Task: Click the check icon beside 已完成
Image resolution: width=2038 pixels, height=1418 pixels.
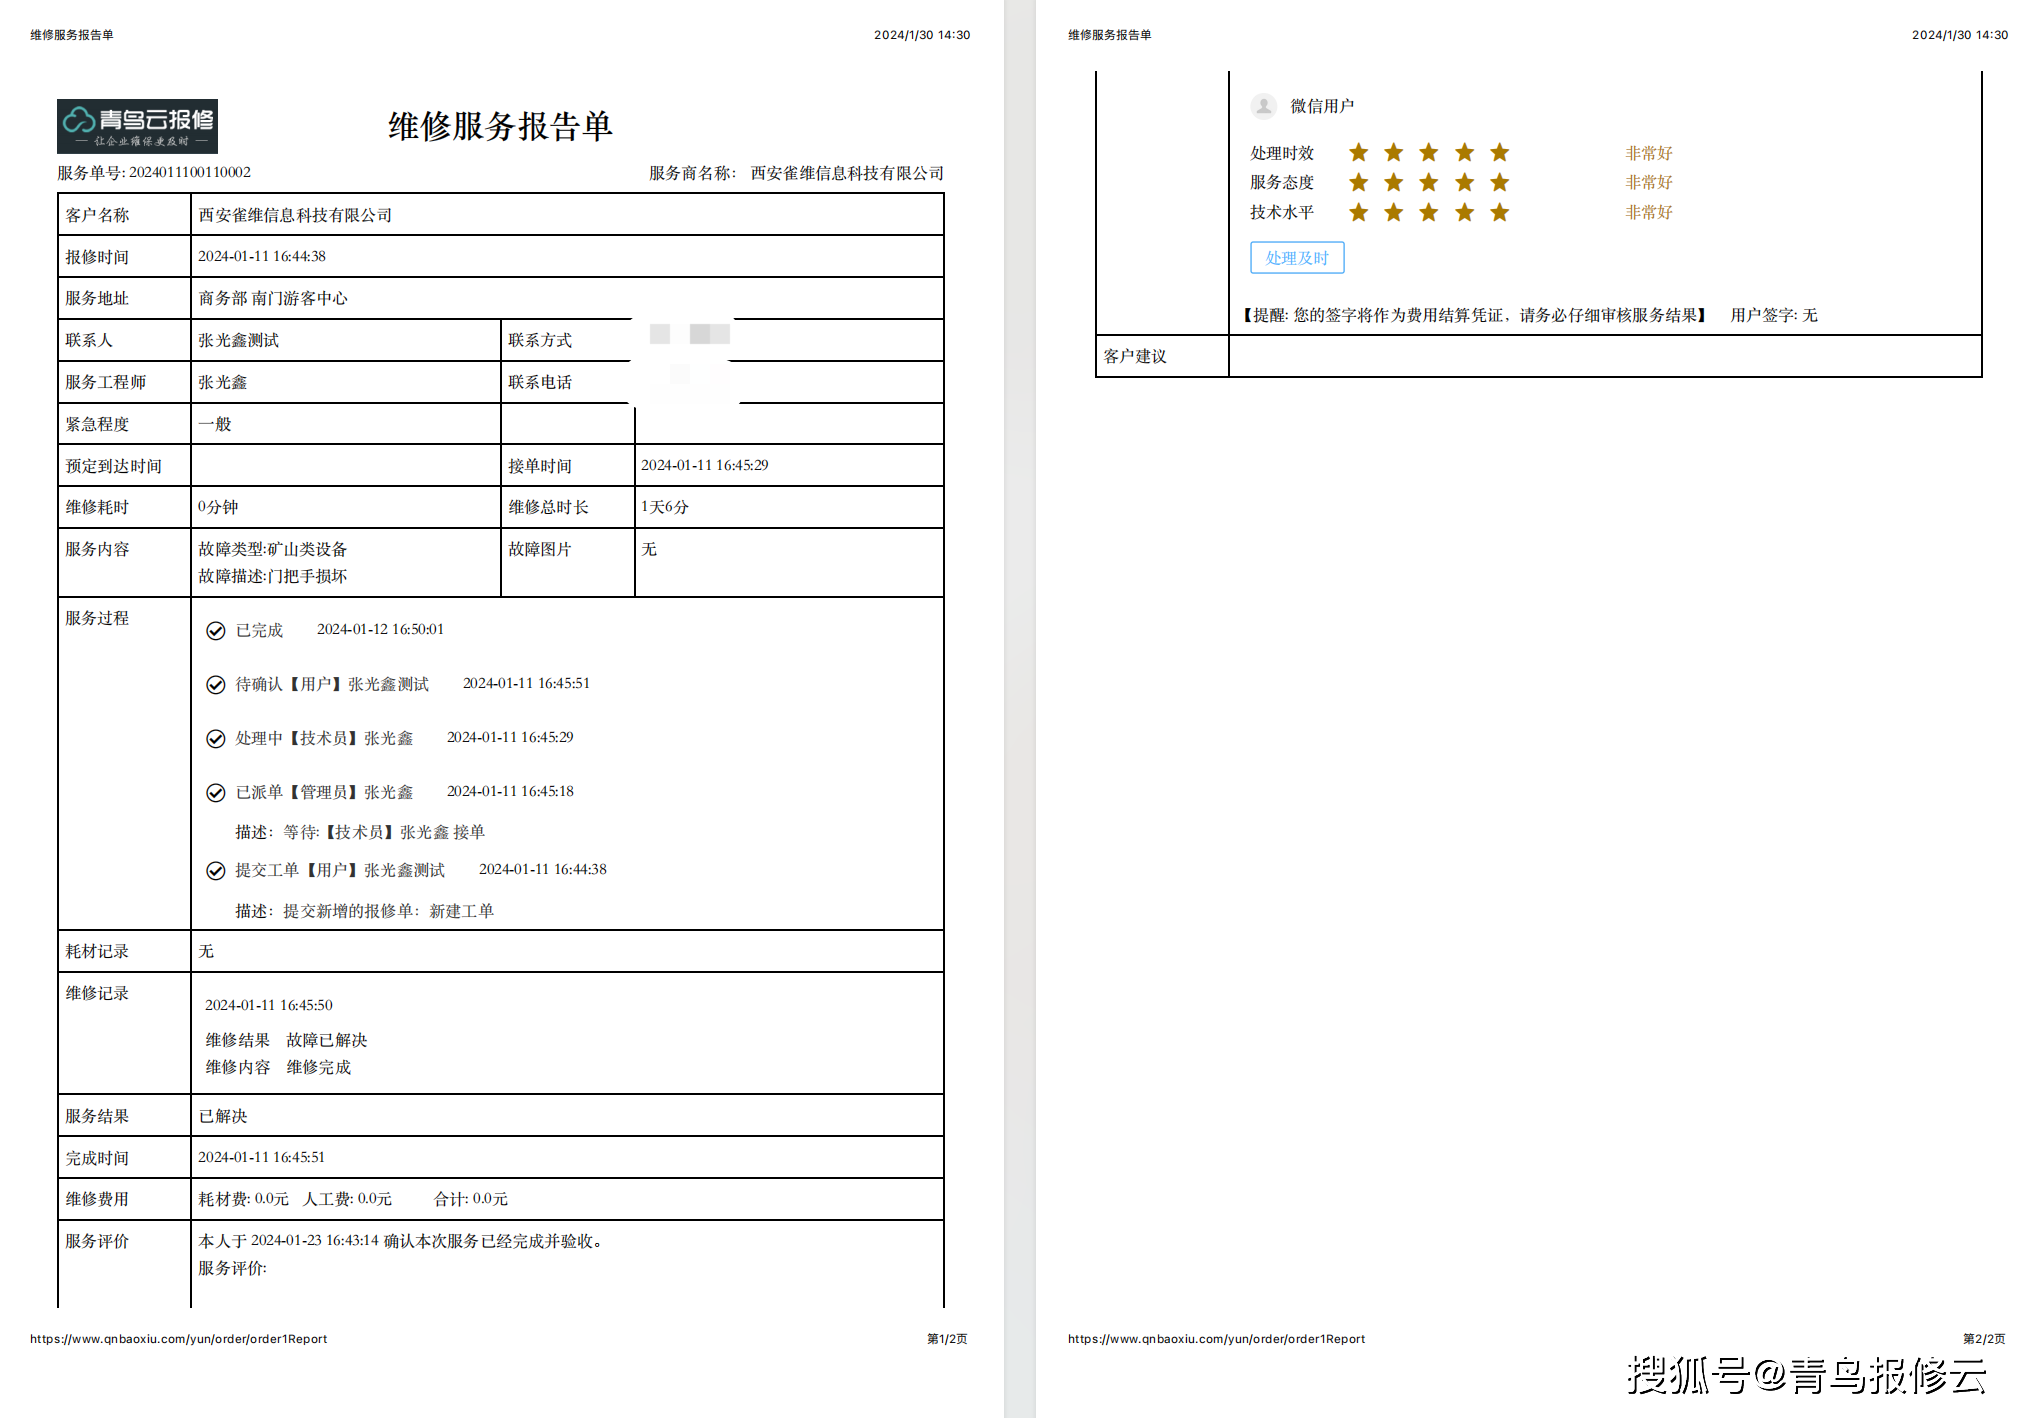Action: 215,630
